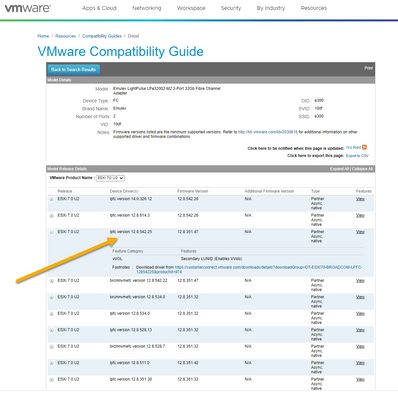Click View for lpfc 14.0.326.12
Image resolution: width=398 pixels, height=400 pixels.
360,199
